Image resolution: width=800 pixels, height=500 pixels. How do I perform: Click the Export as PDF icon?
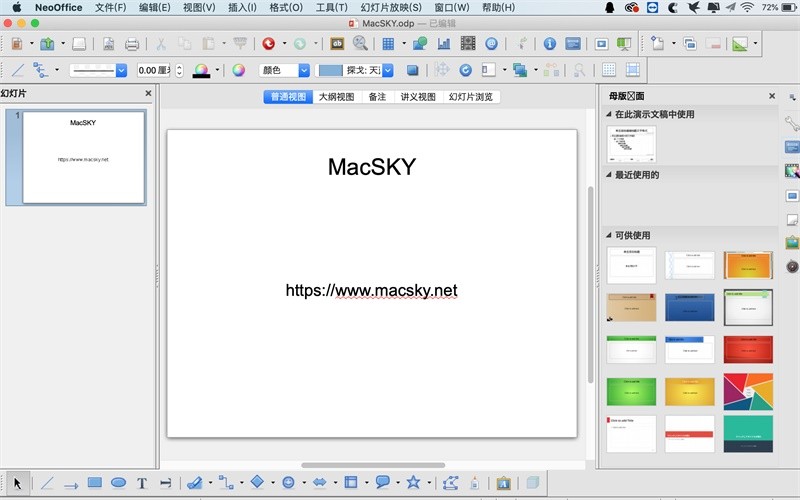click(108, 44)
